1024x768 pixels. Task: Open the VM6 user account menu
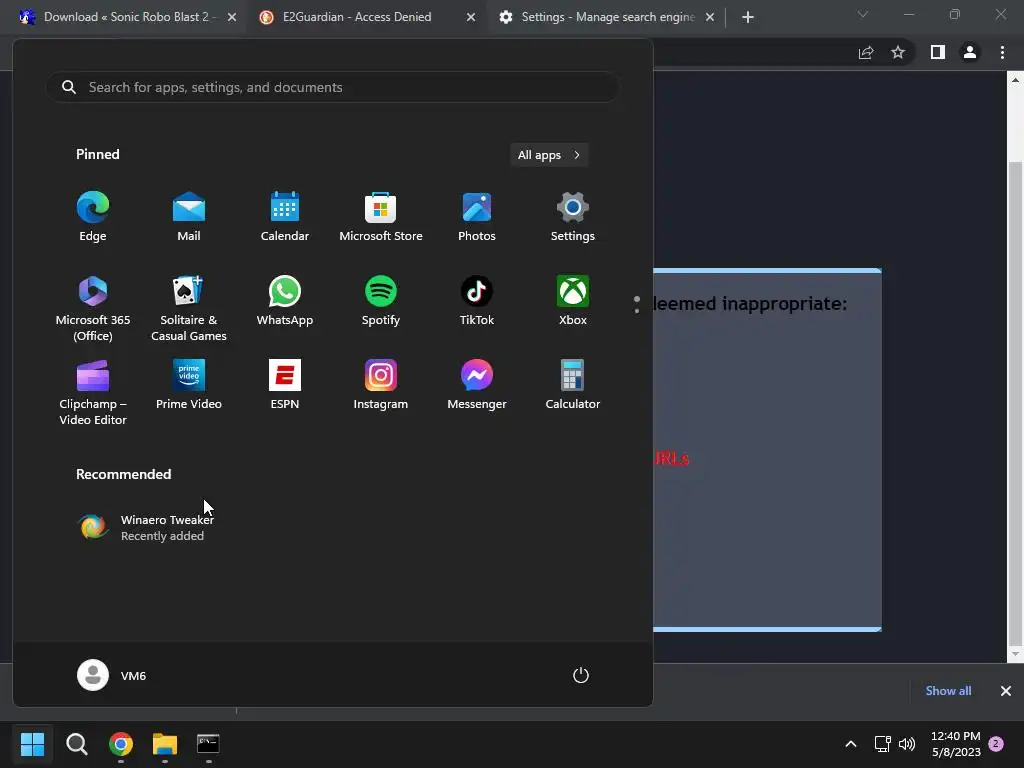(x=112, y=675)
